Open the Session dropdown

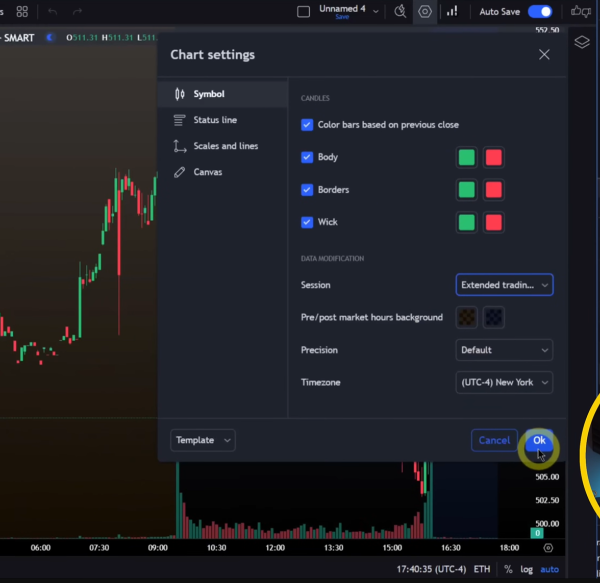(x=504, y=285)
